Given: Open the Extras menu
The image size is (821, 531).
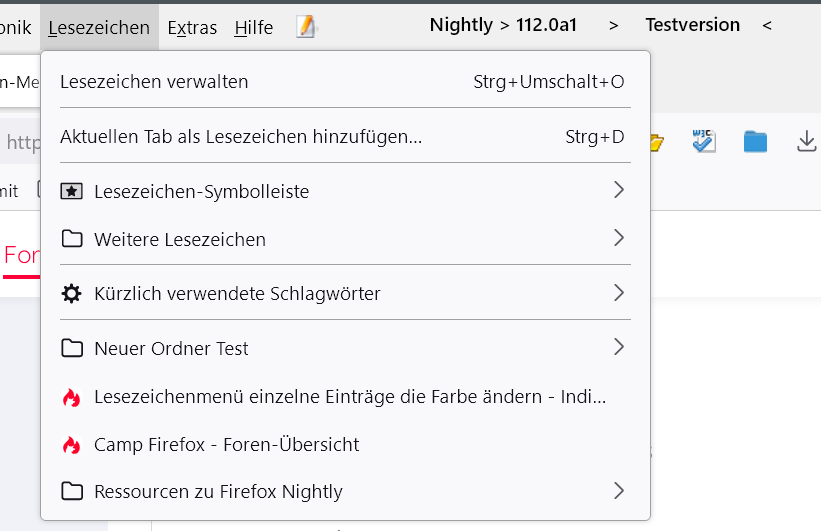Looking at the screenshot, I should pyautogui.click(x=192, y=27).
